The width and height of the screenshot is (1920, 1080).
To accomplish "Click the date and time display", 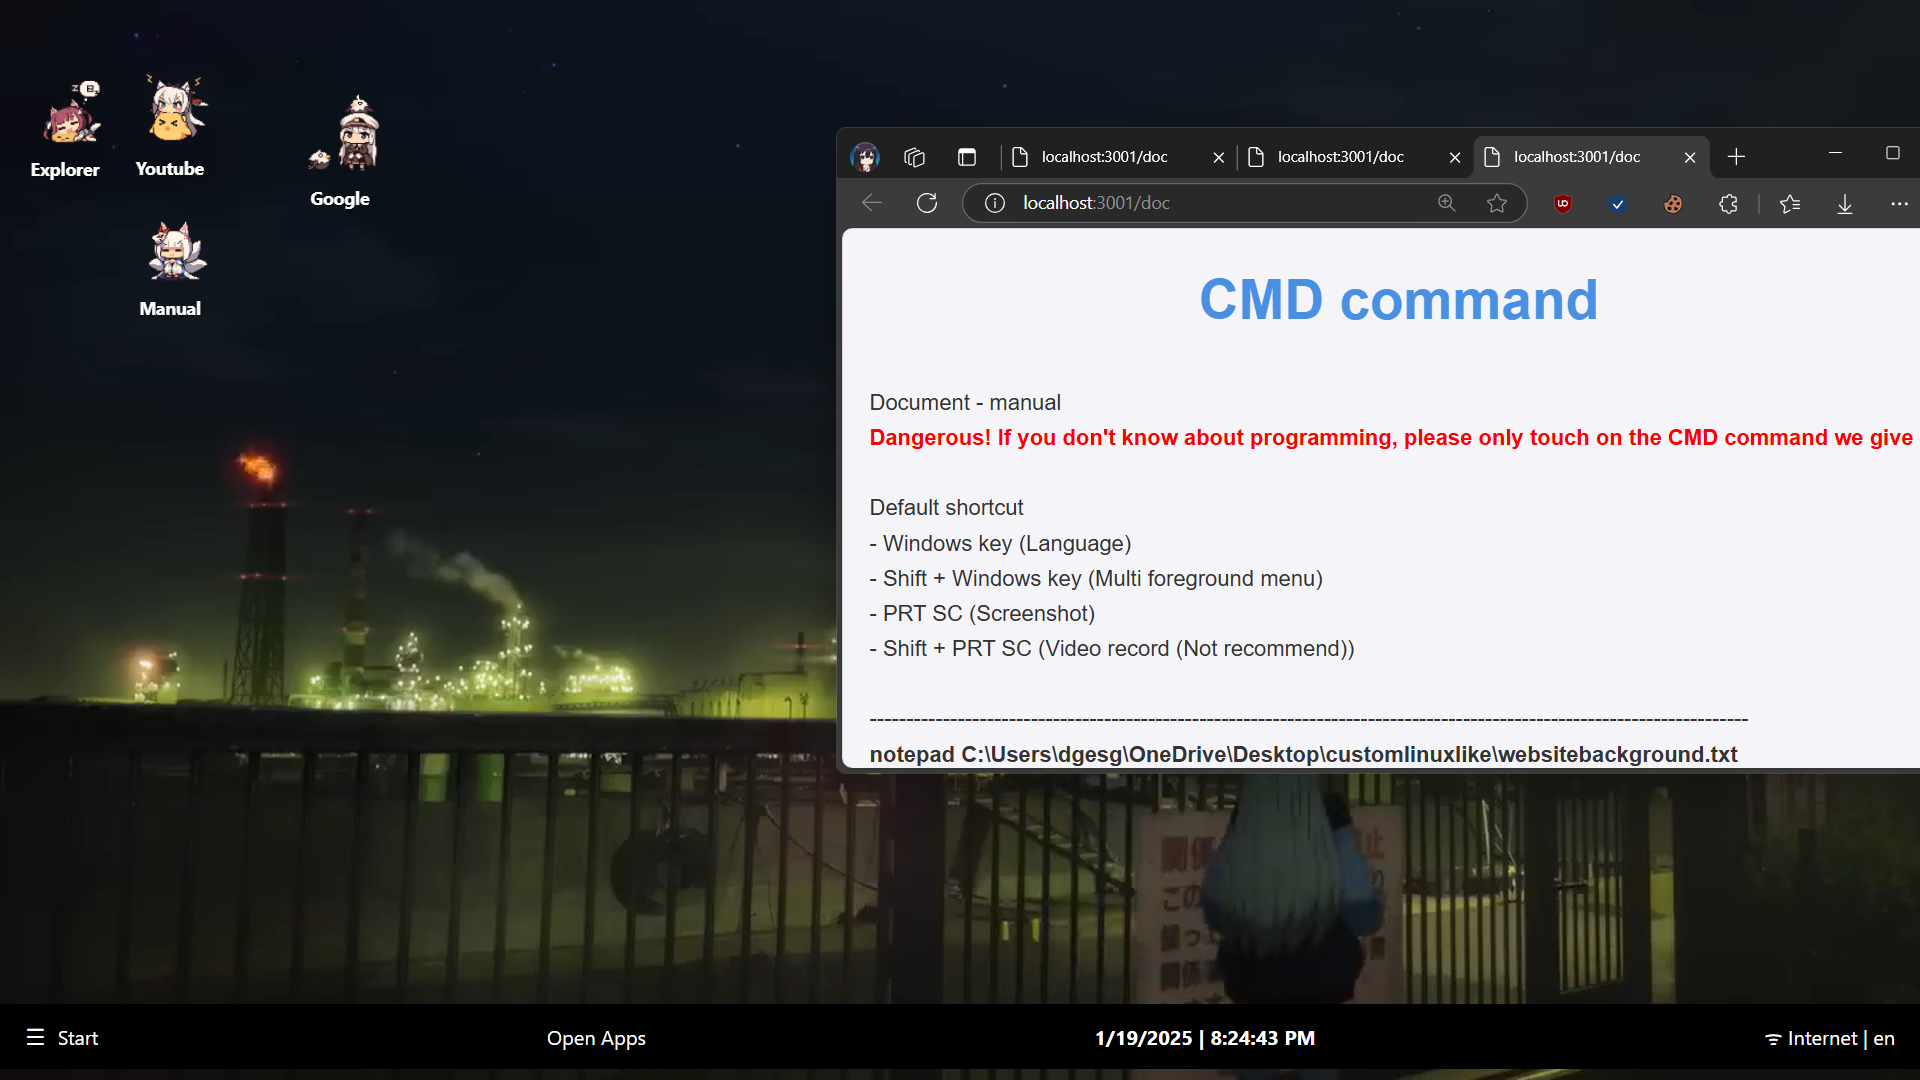I will pos(1205,1038).
